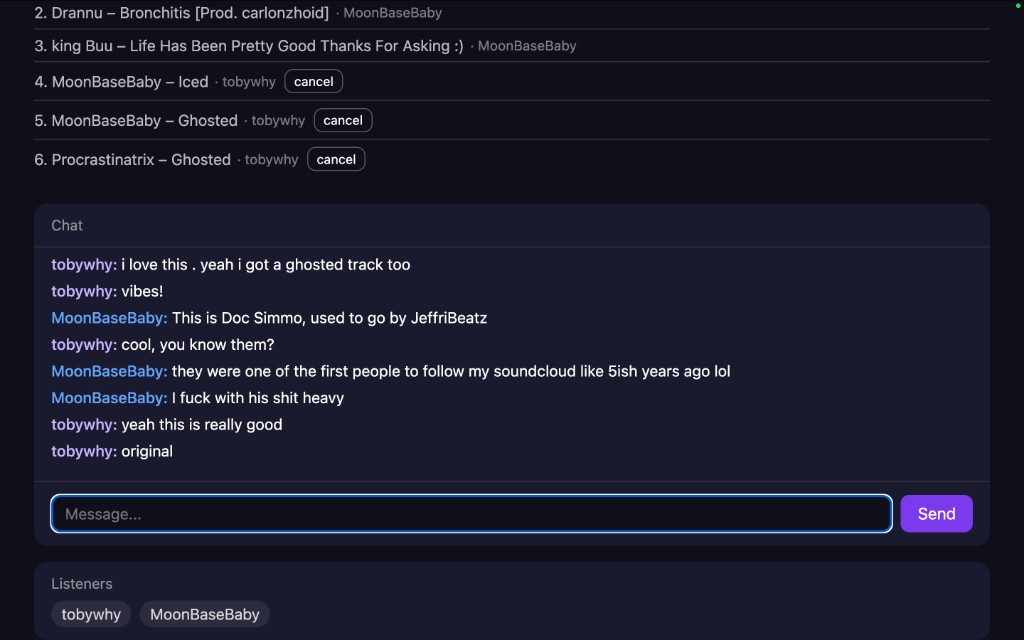Click the tobywhy username on the 'original' message
The height and width of the screenshot is (640, 1024).
coord(84,452)
